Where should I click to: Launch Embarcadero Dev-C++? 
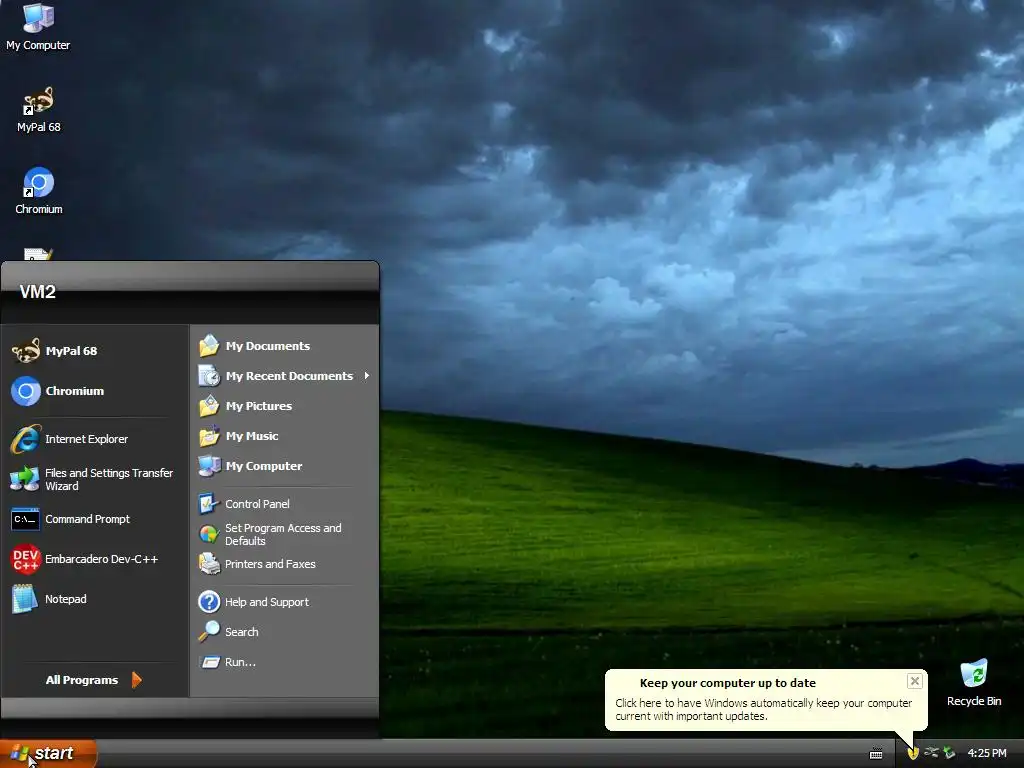(95, 559)
